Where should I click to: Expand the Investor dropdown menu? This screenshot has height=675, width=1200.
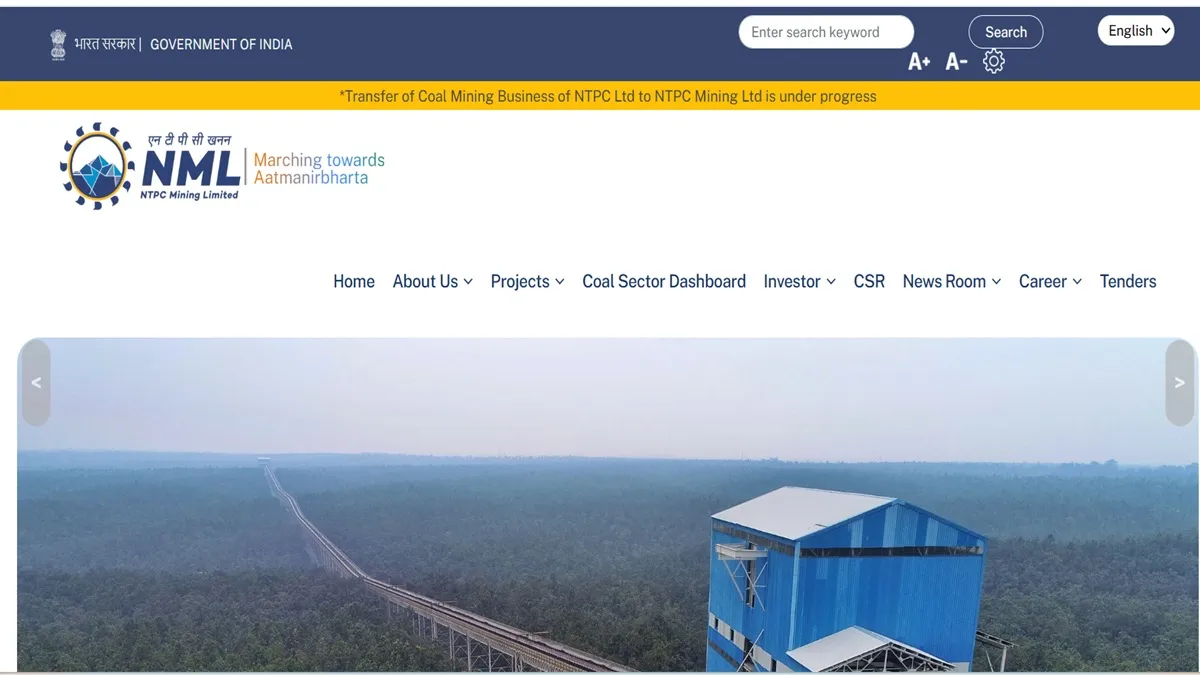pyautogui.click(x=800, y=282)
